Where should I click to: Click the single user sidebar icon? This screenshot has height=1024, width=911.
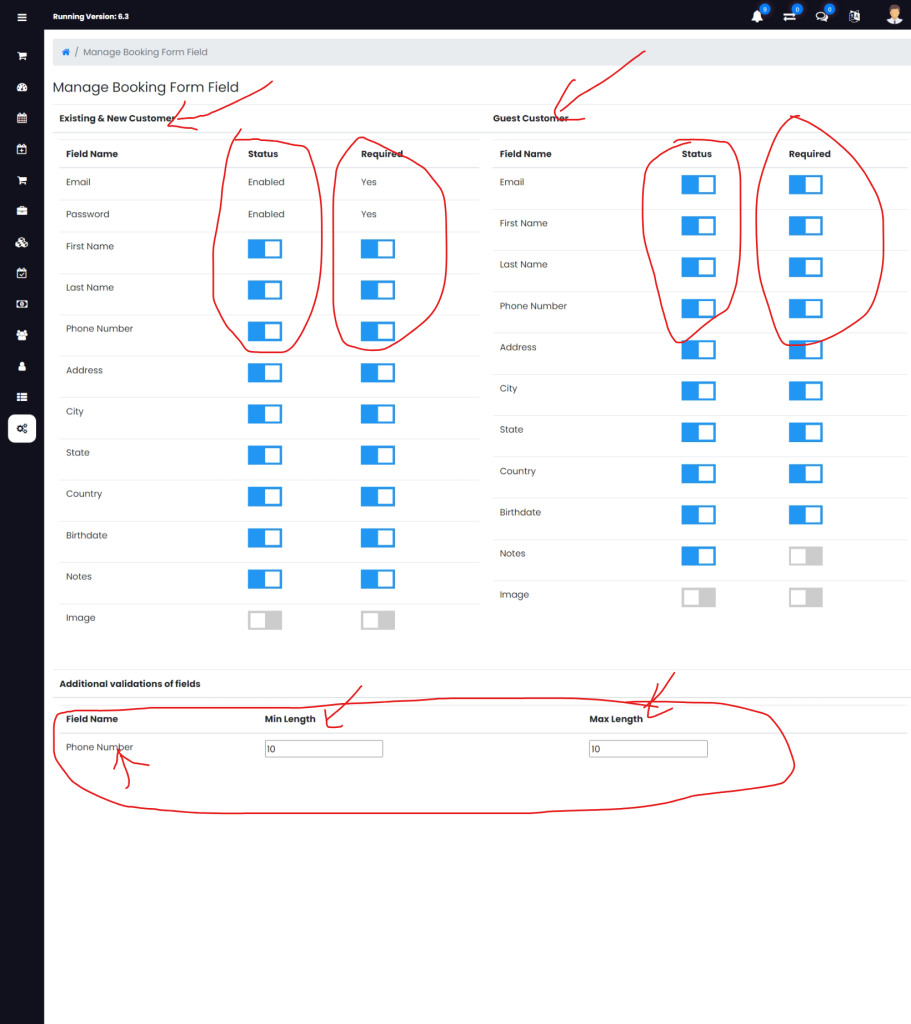pos(22,366)
